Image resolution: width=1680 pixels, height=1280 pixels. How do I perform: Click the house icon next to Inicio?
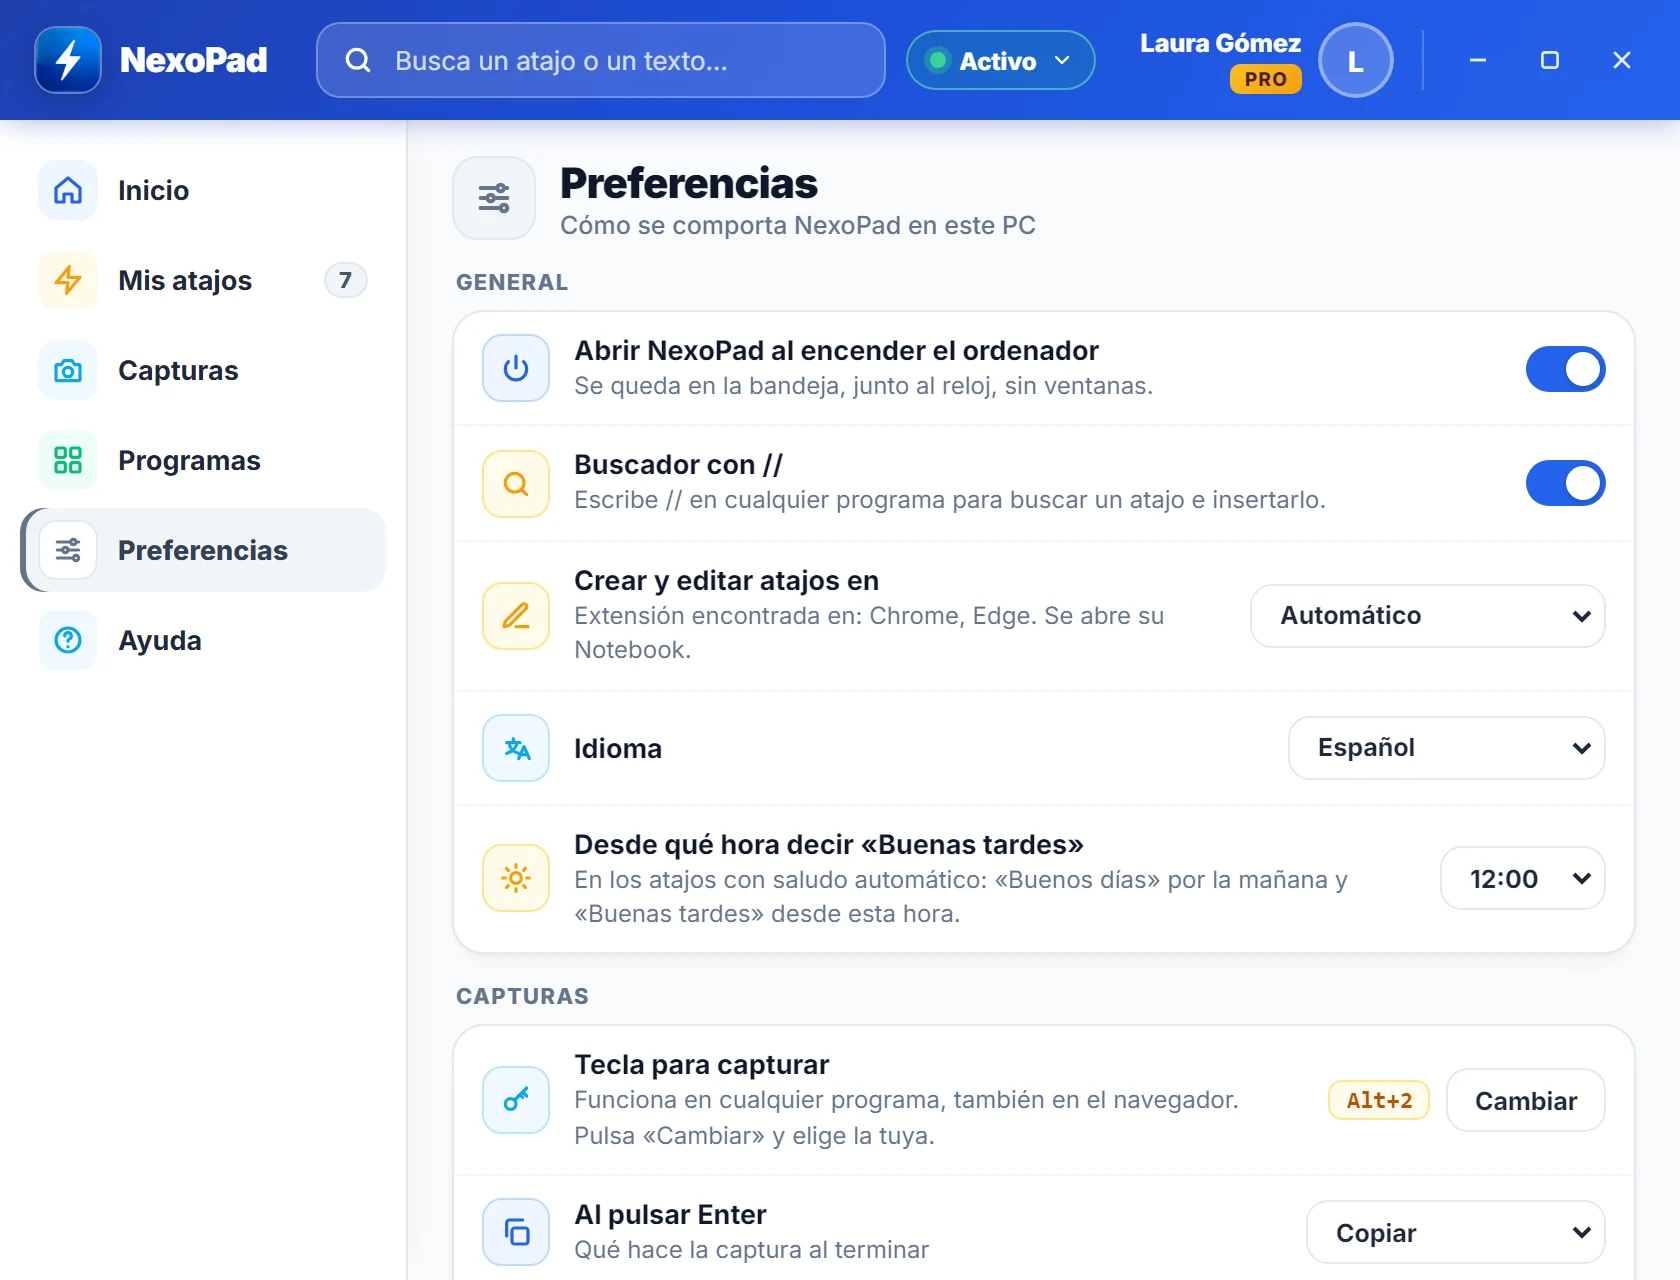[68, 190]
